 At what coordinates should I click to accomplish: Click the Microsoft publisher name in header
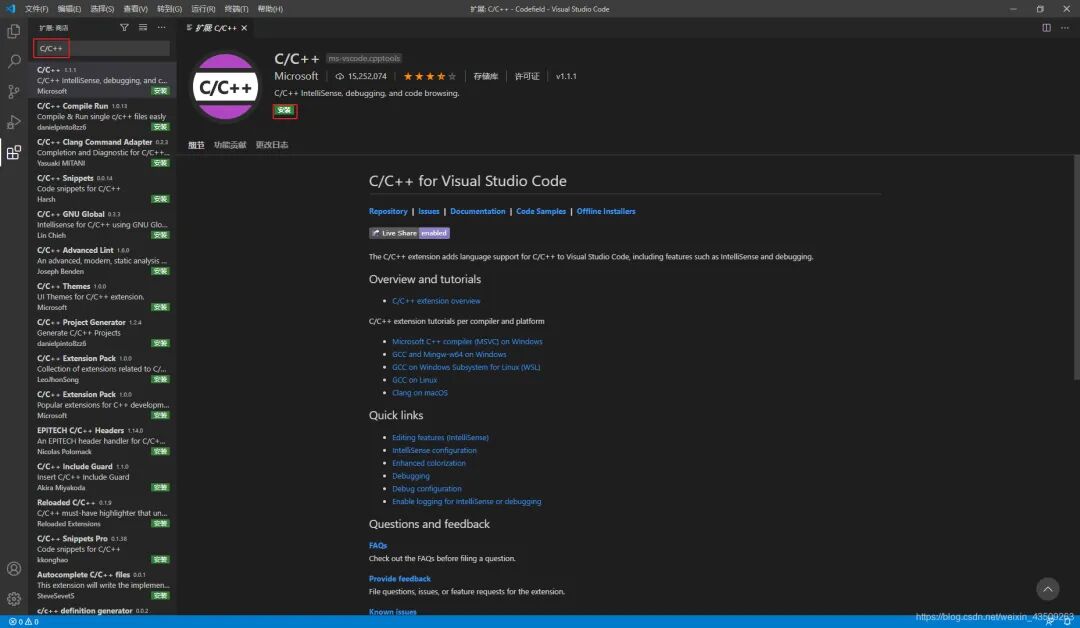[x=296, y=76]
